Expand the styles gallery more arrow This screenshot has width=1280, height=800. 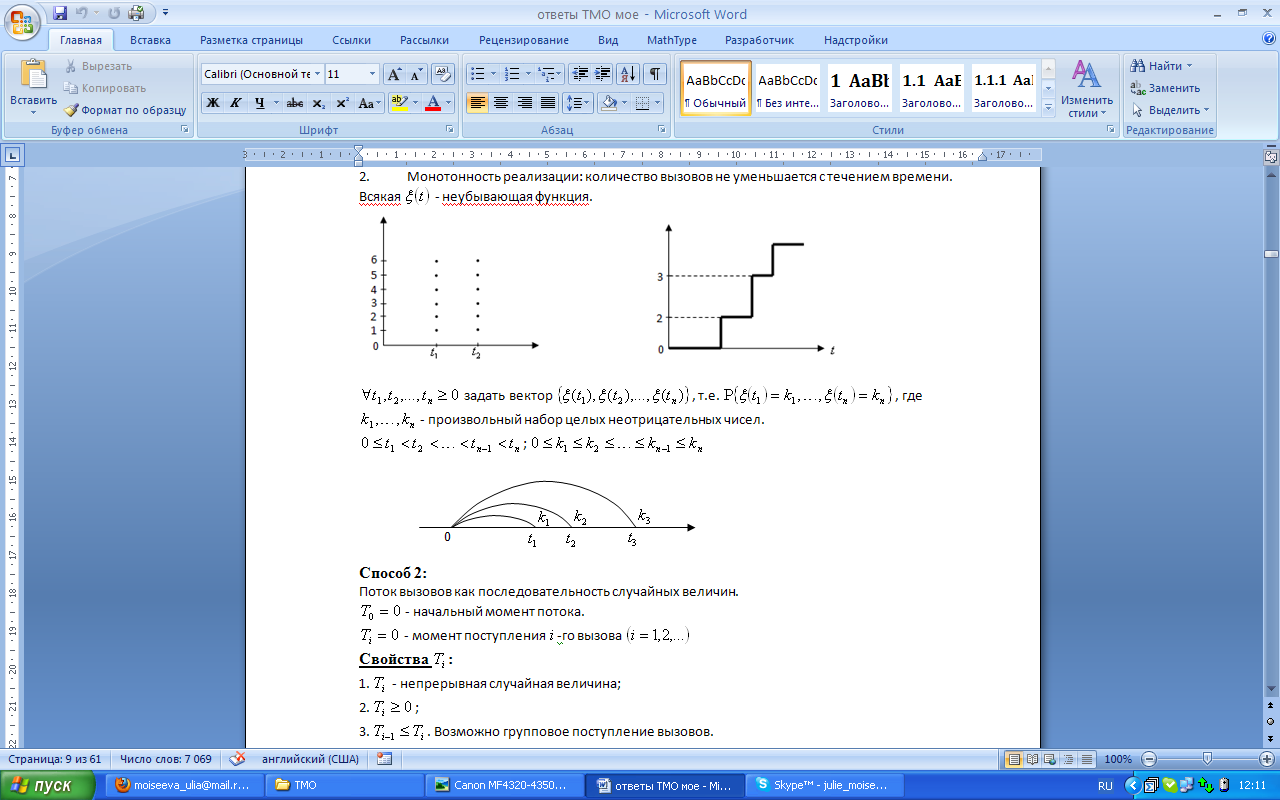pyautogui.click(x=1048, y=106)
